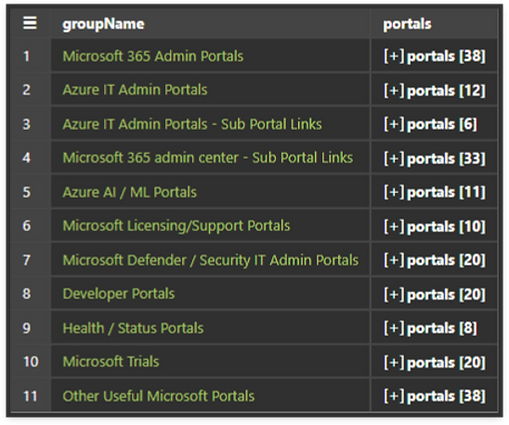Select the portals column header
The height and width of the screenshot is (425, 509).
coord(434,24)
